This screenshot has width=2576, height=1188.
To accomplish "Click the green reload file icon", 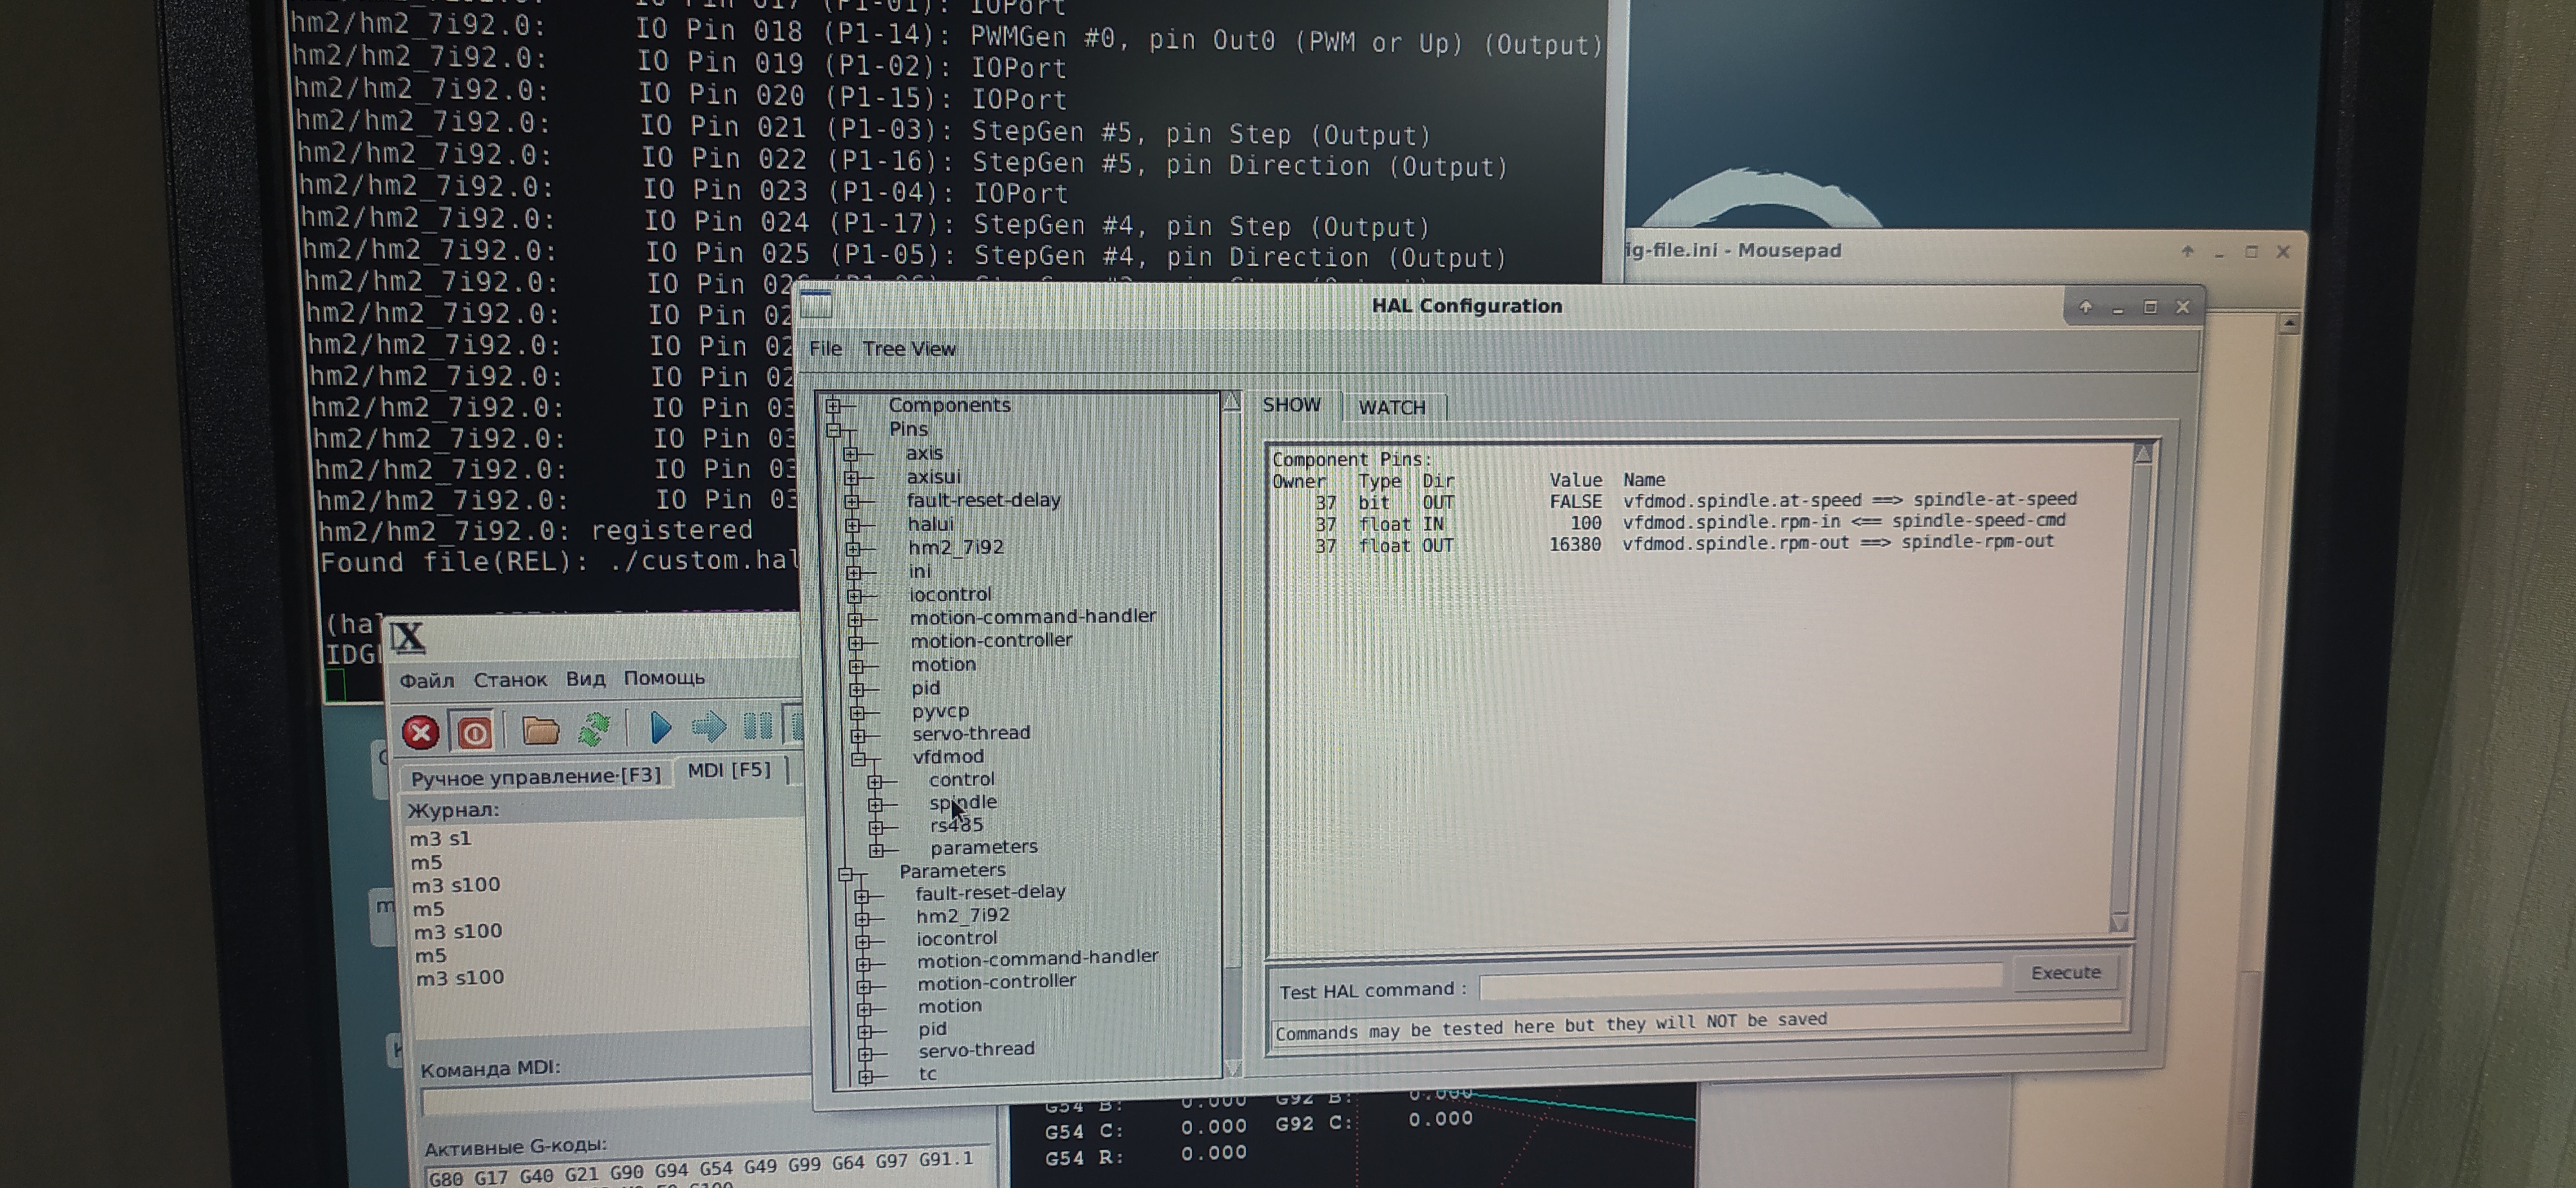I will click(594, 729).
